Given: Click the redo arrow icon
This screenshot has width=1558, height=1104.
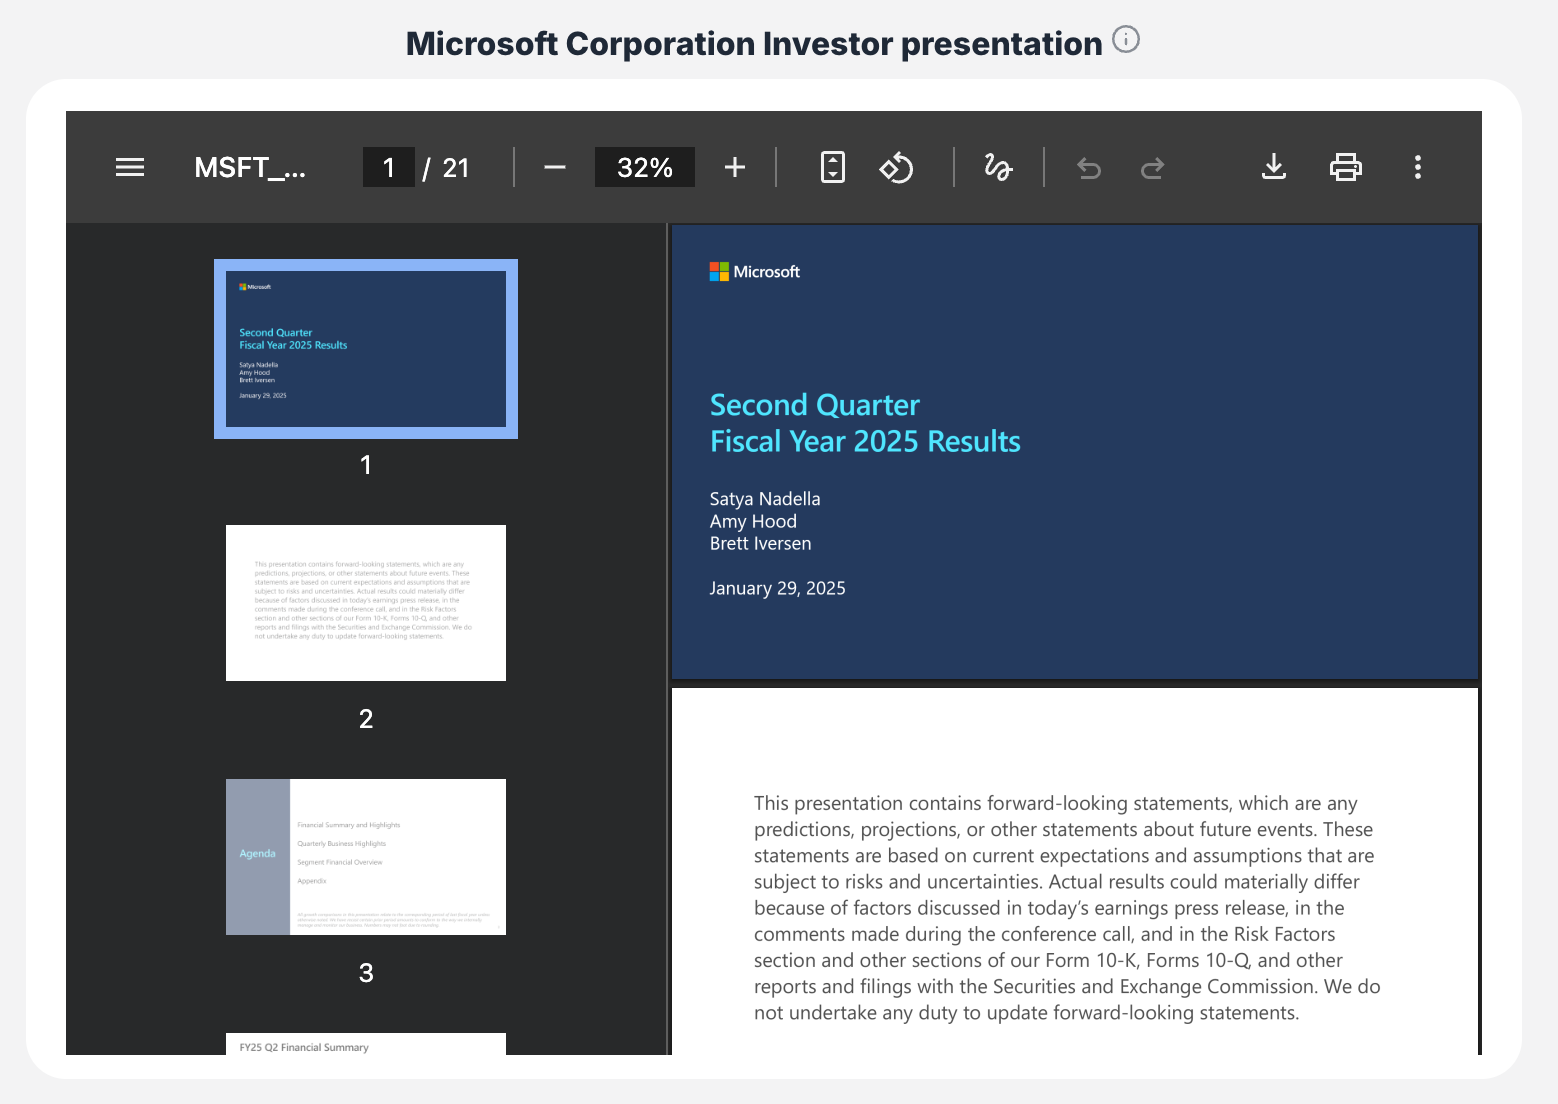Looking at the screenshot, I should tap(1153, 168).
